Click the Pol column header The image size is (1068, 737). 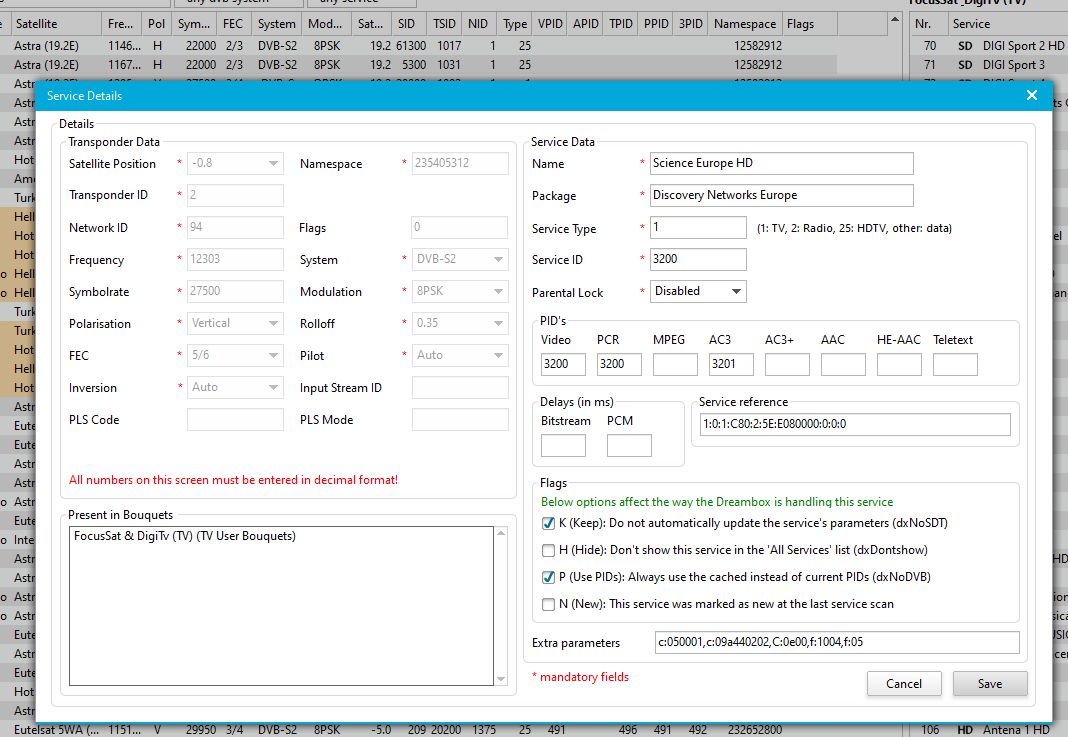pos(157,24)
